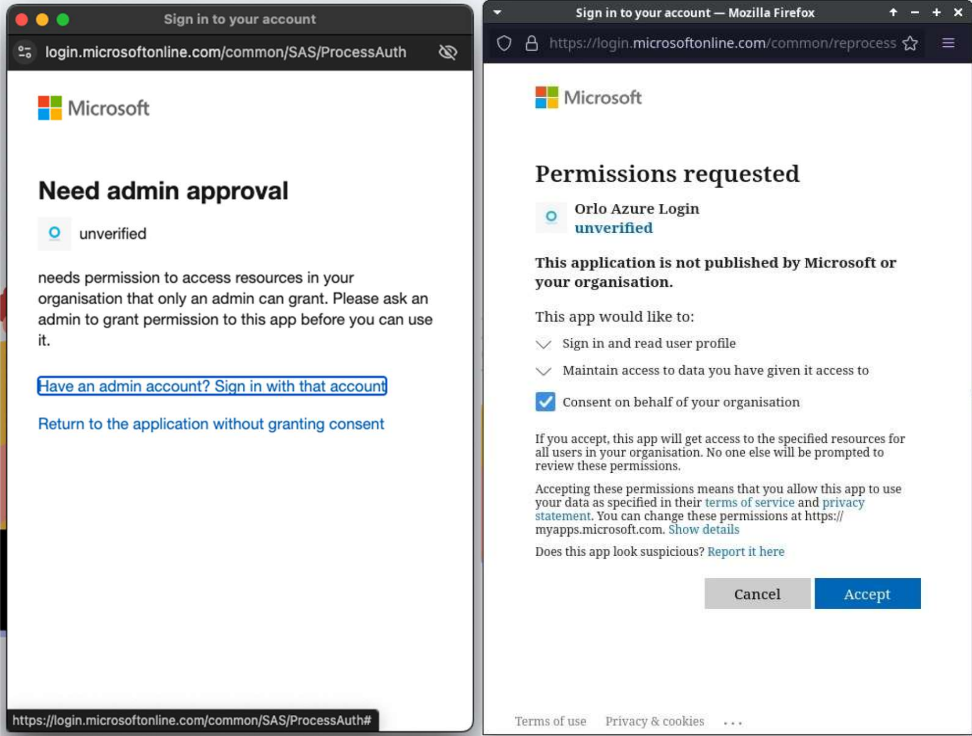Viewport: 972px width, 736px height.
Task: Click the Orlo Azure Login app icon
Action: (551, 217)
